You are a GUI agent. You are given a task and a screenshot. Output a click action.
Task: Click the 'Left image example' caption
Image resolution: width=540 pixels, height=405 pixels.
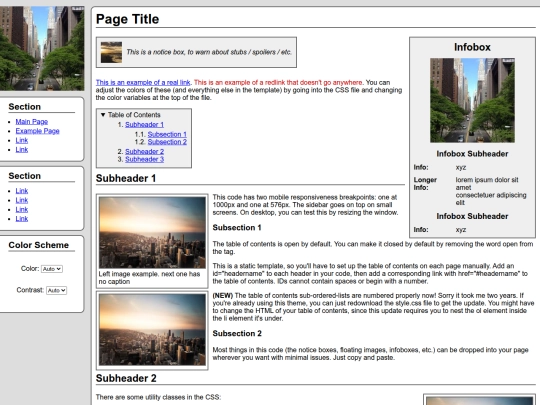(149, 278)
